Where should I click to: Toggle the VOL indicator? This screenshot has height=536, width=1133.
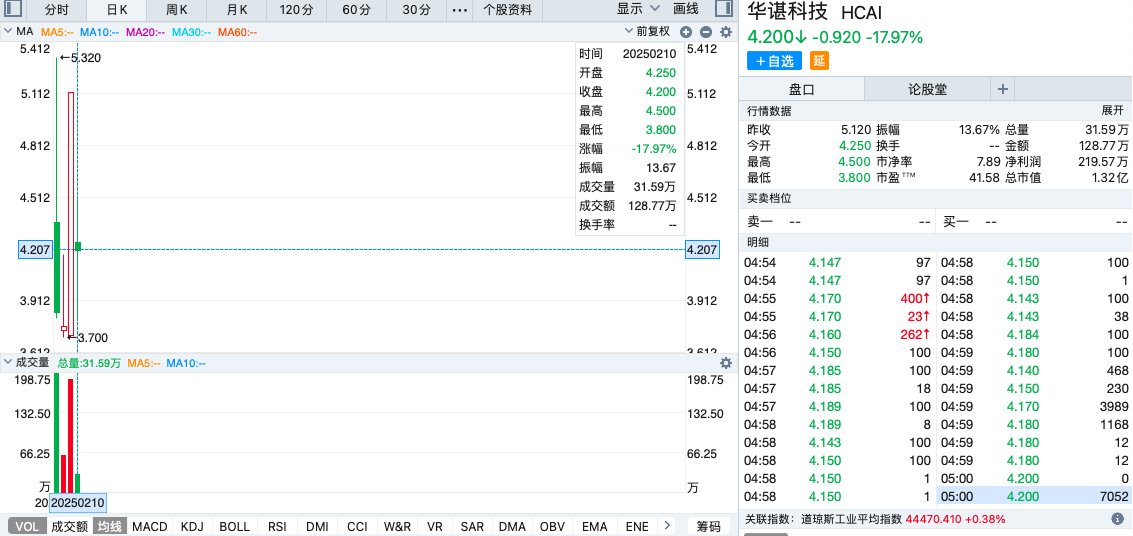click(27, 527)
